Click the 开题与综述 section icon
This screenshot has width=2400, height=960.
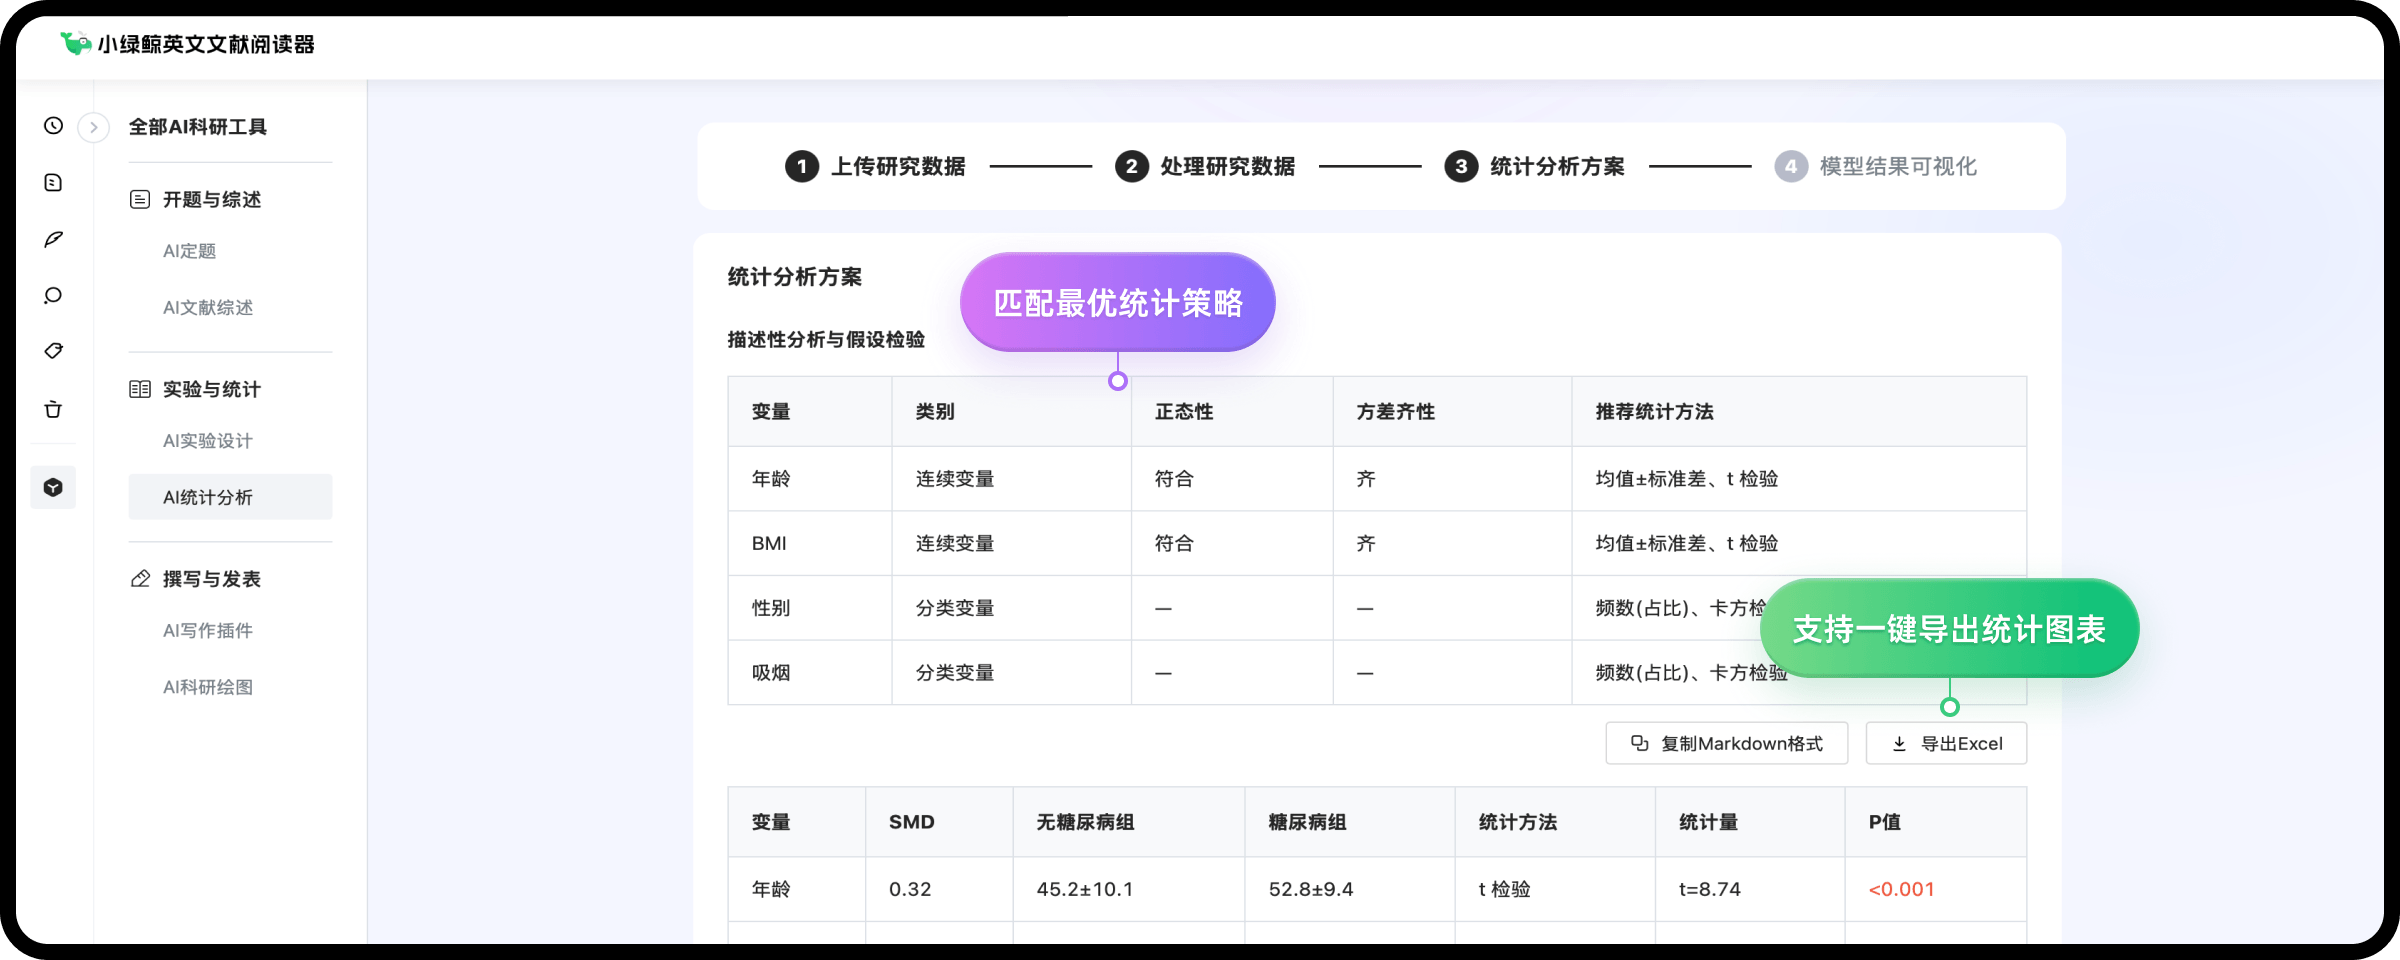[140, 199]
